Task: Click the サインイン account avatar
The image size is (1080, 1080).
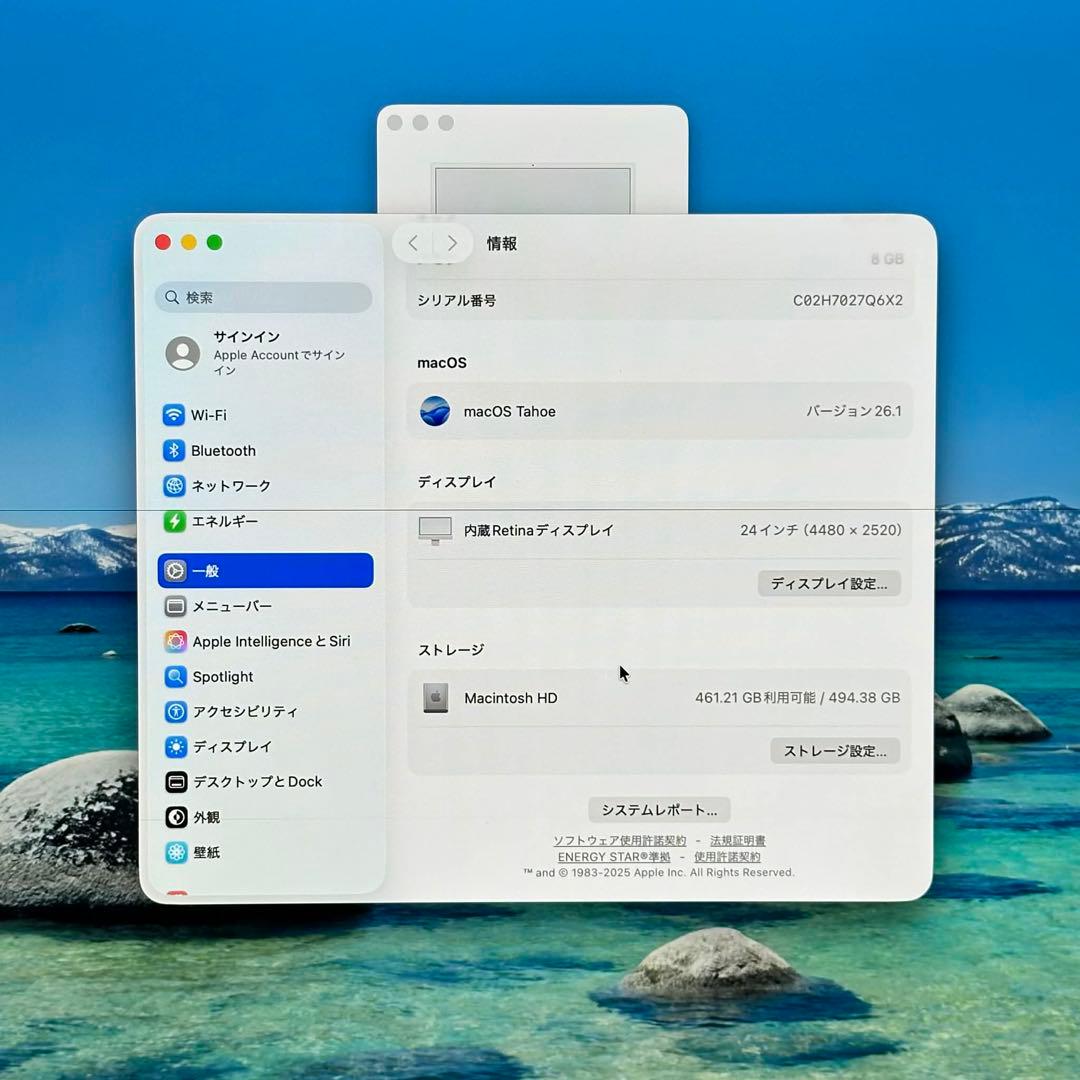Action: 183,353
